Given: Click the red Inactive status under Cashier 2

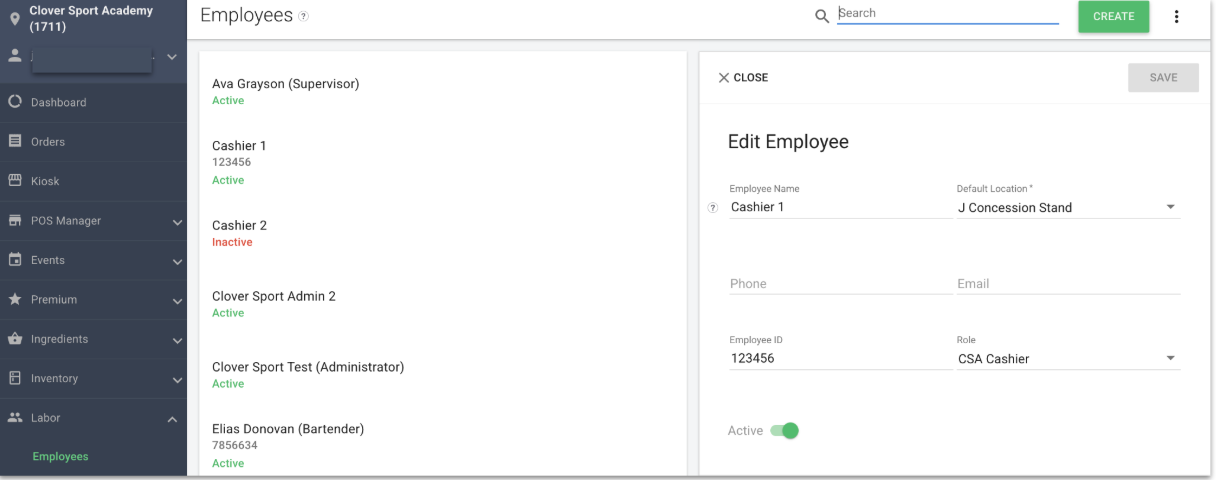Looking at the screenshot, I should 232,242.
